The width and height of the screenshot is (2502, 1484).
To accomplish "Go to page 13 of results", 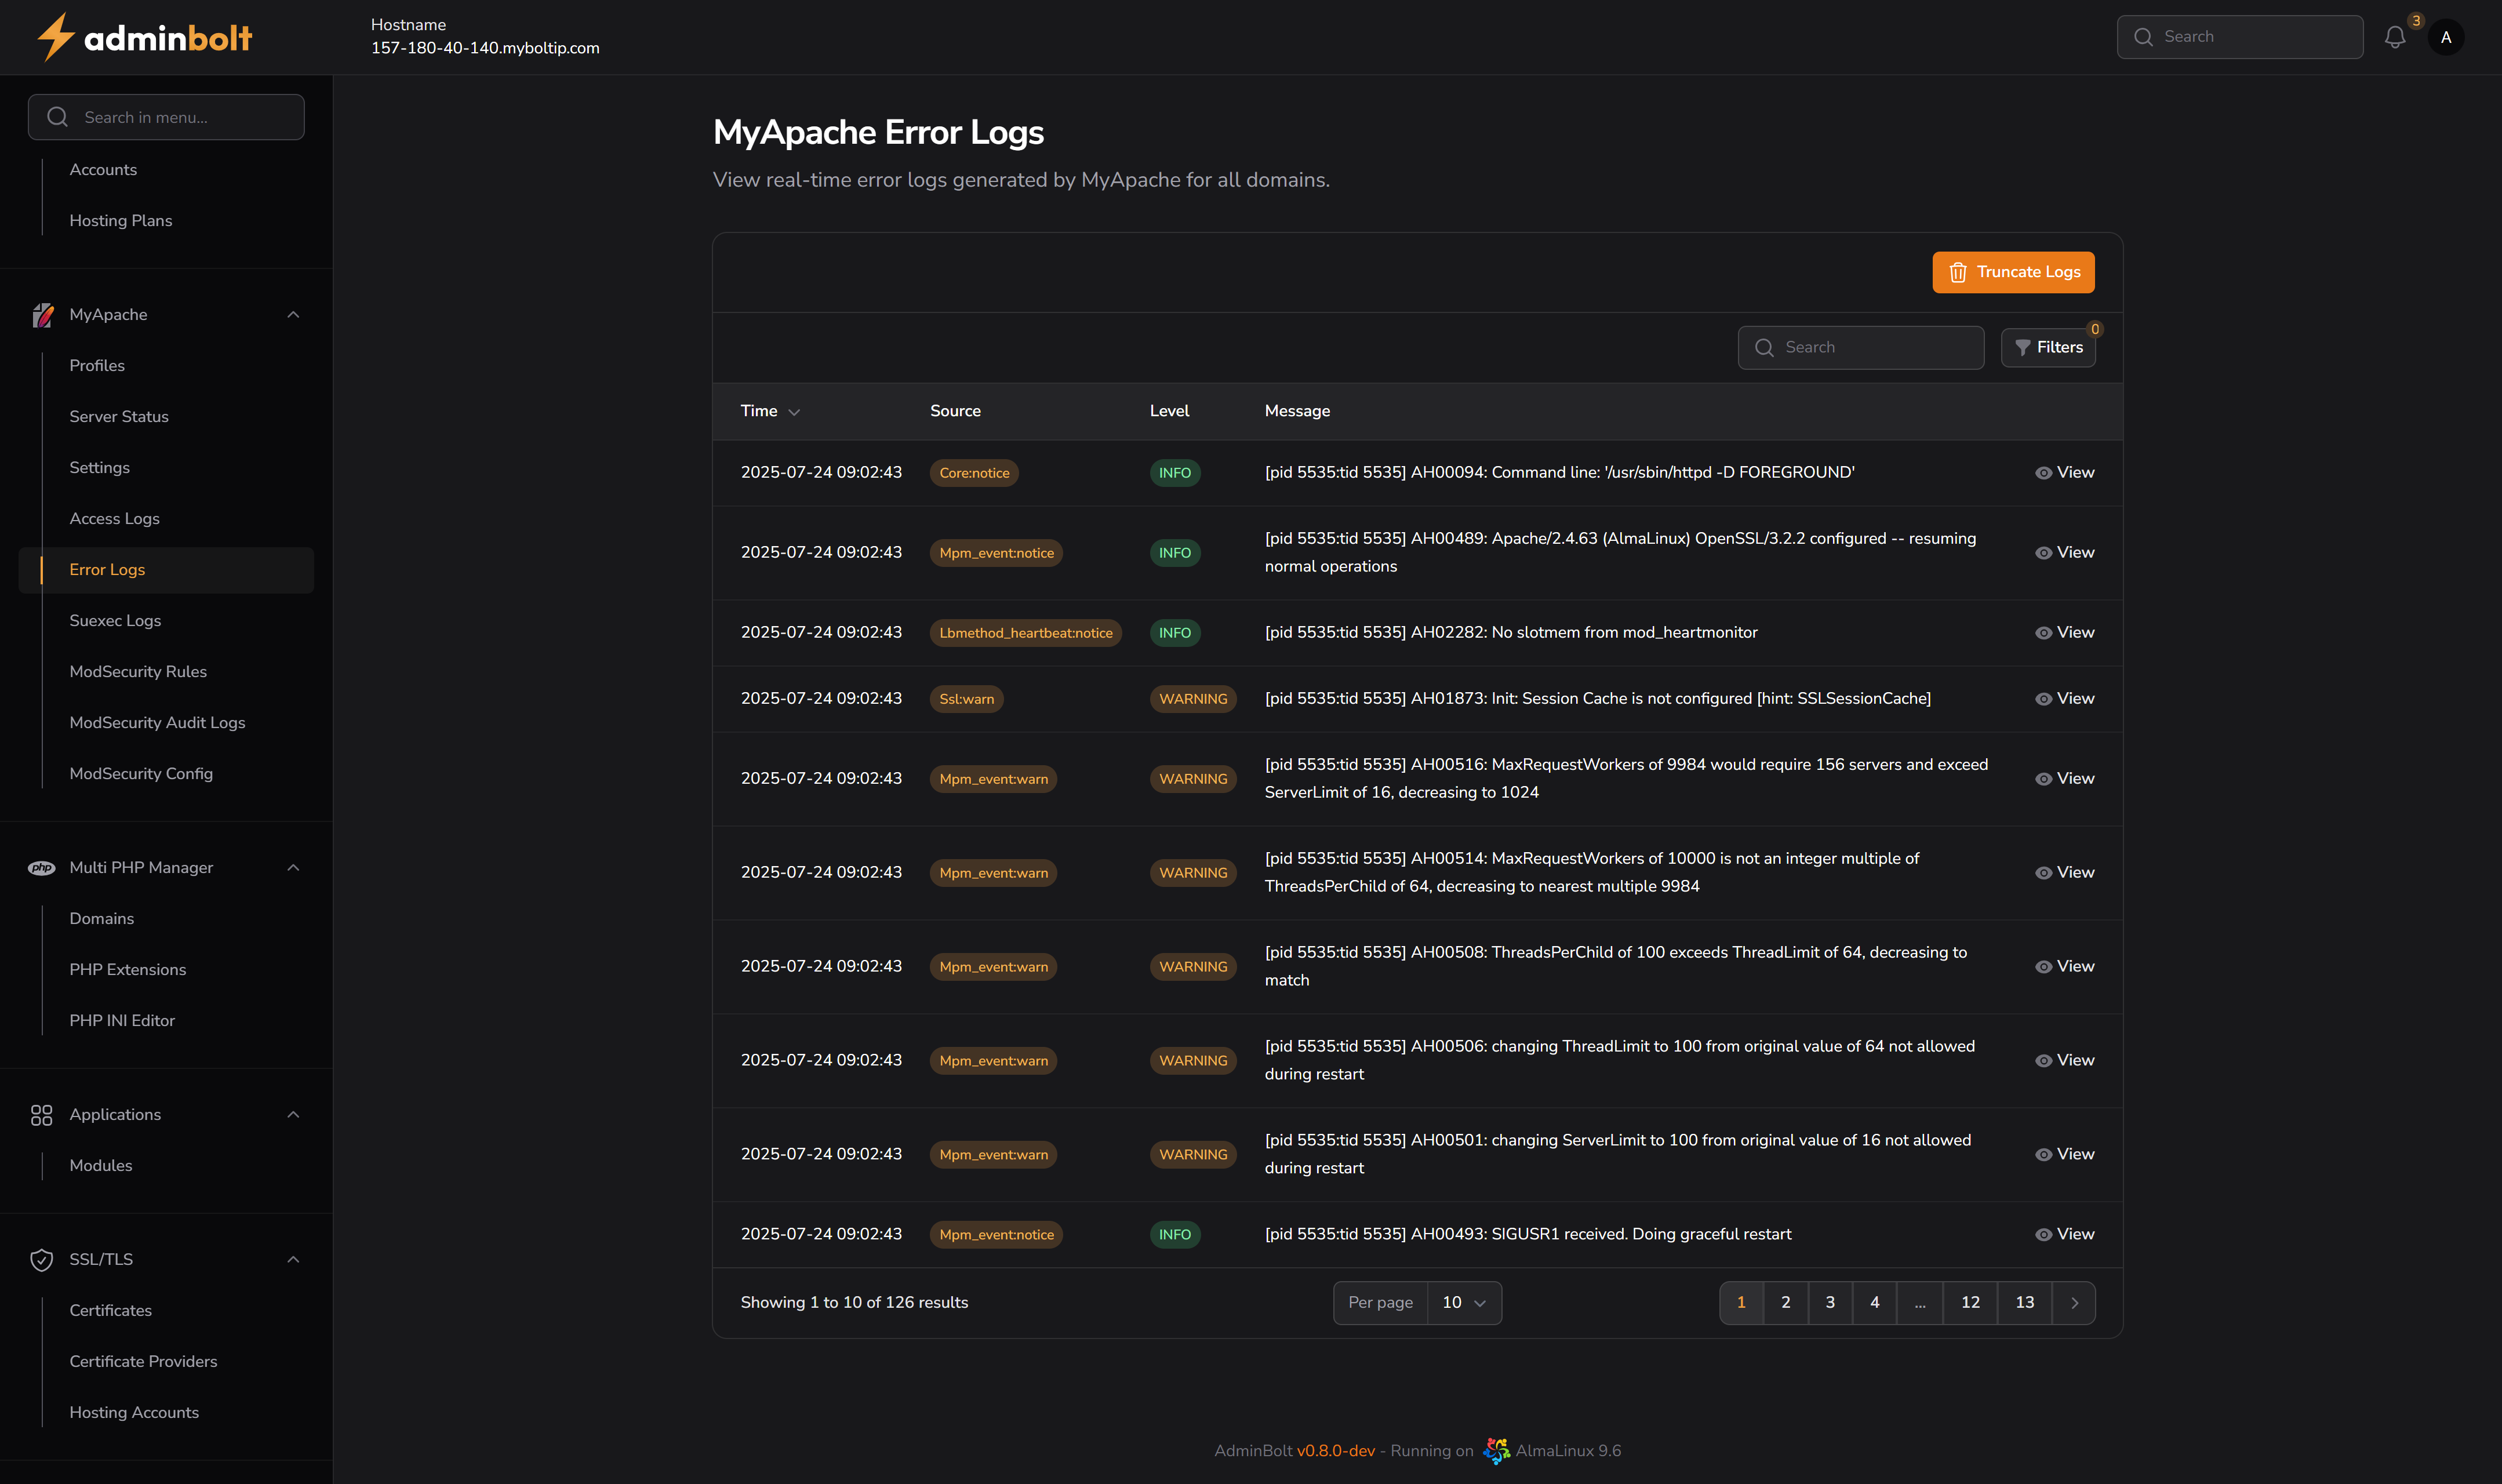I will coord(2024,1302).
